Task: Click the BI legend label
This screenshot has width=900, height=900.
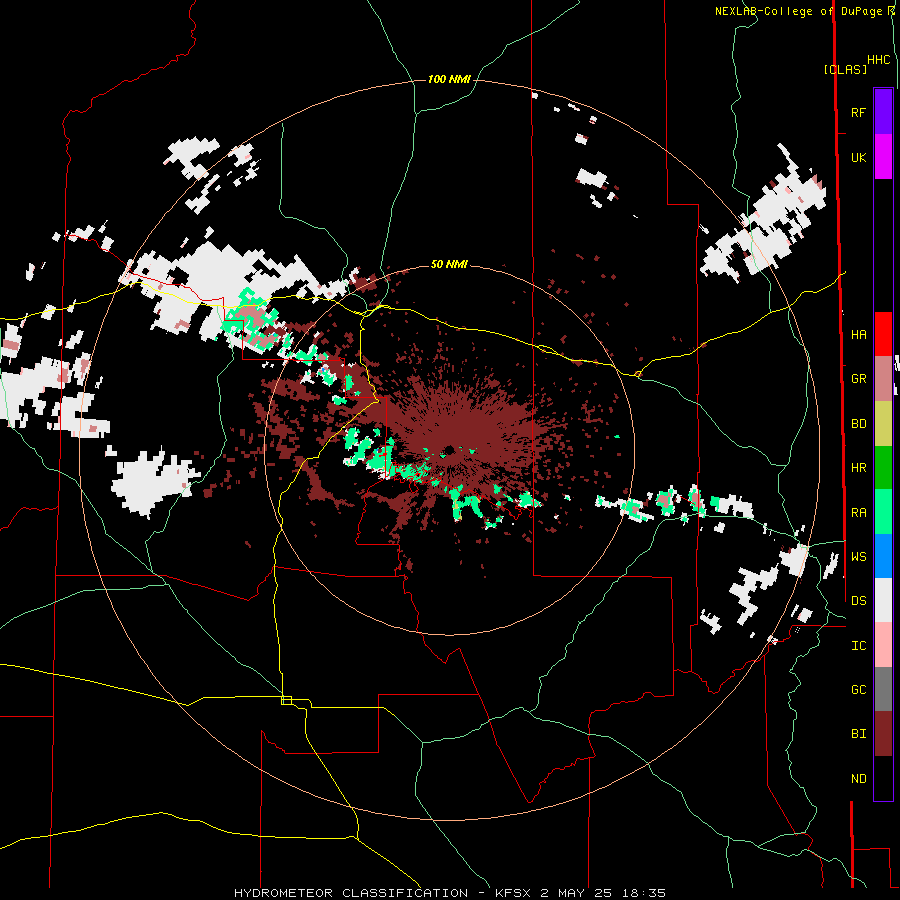Action: click(x=858, y=734)
